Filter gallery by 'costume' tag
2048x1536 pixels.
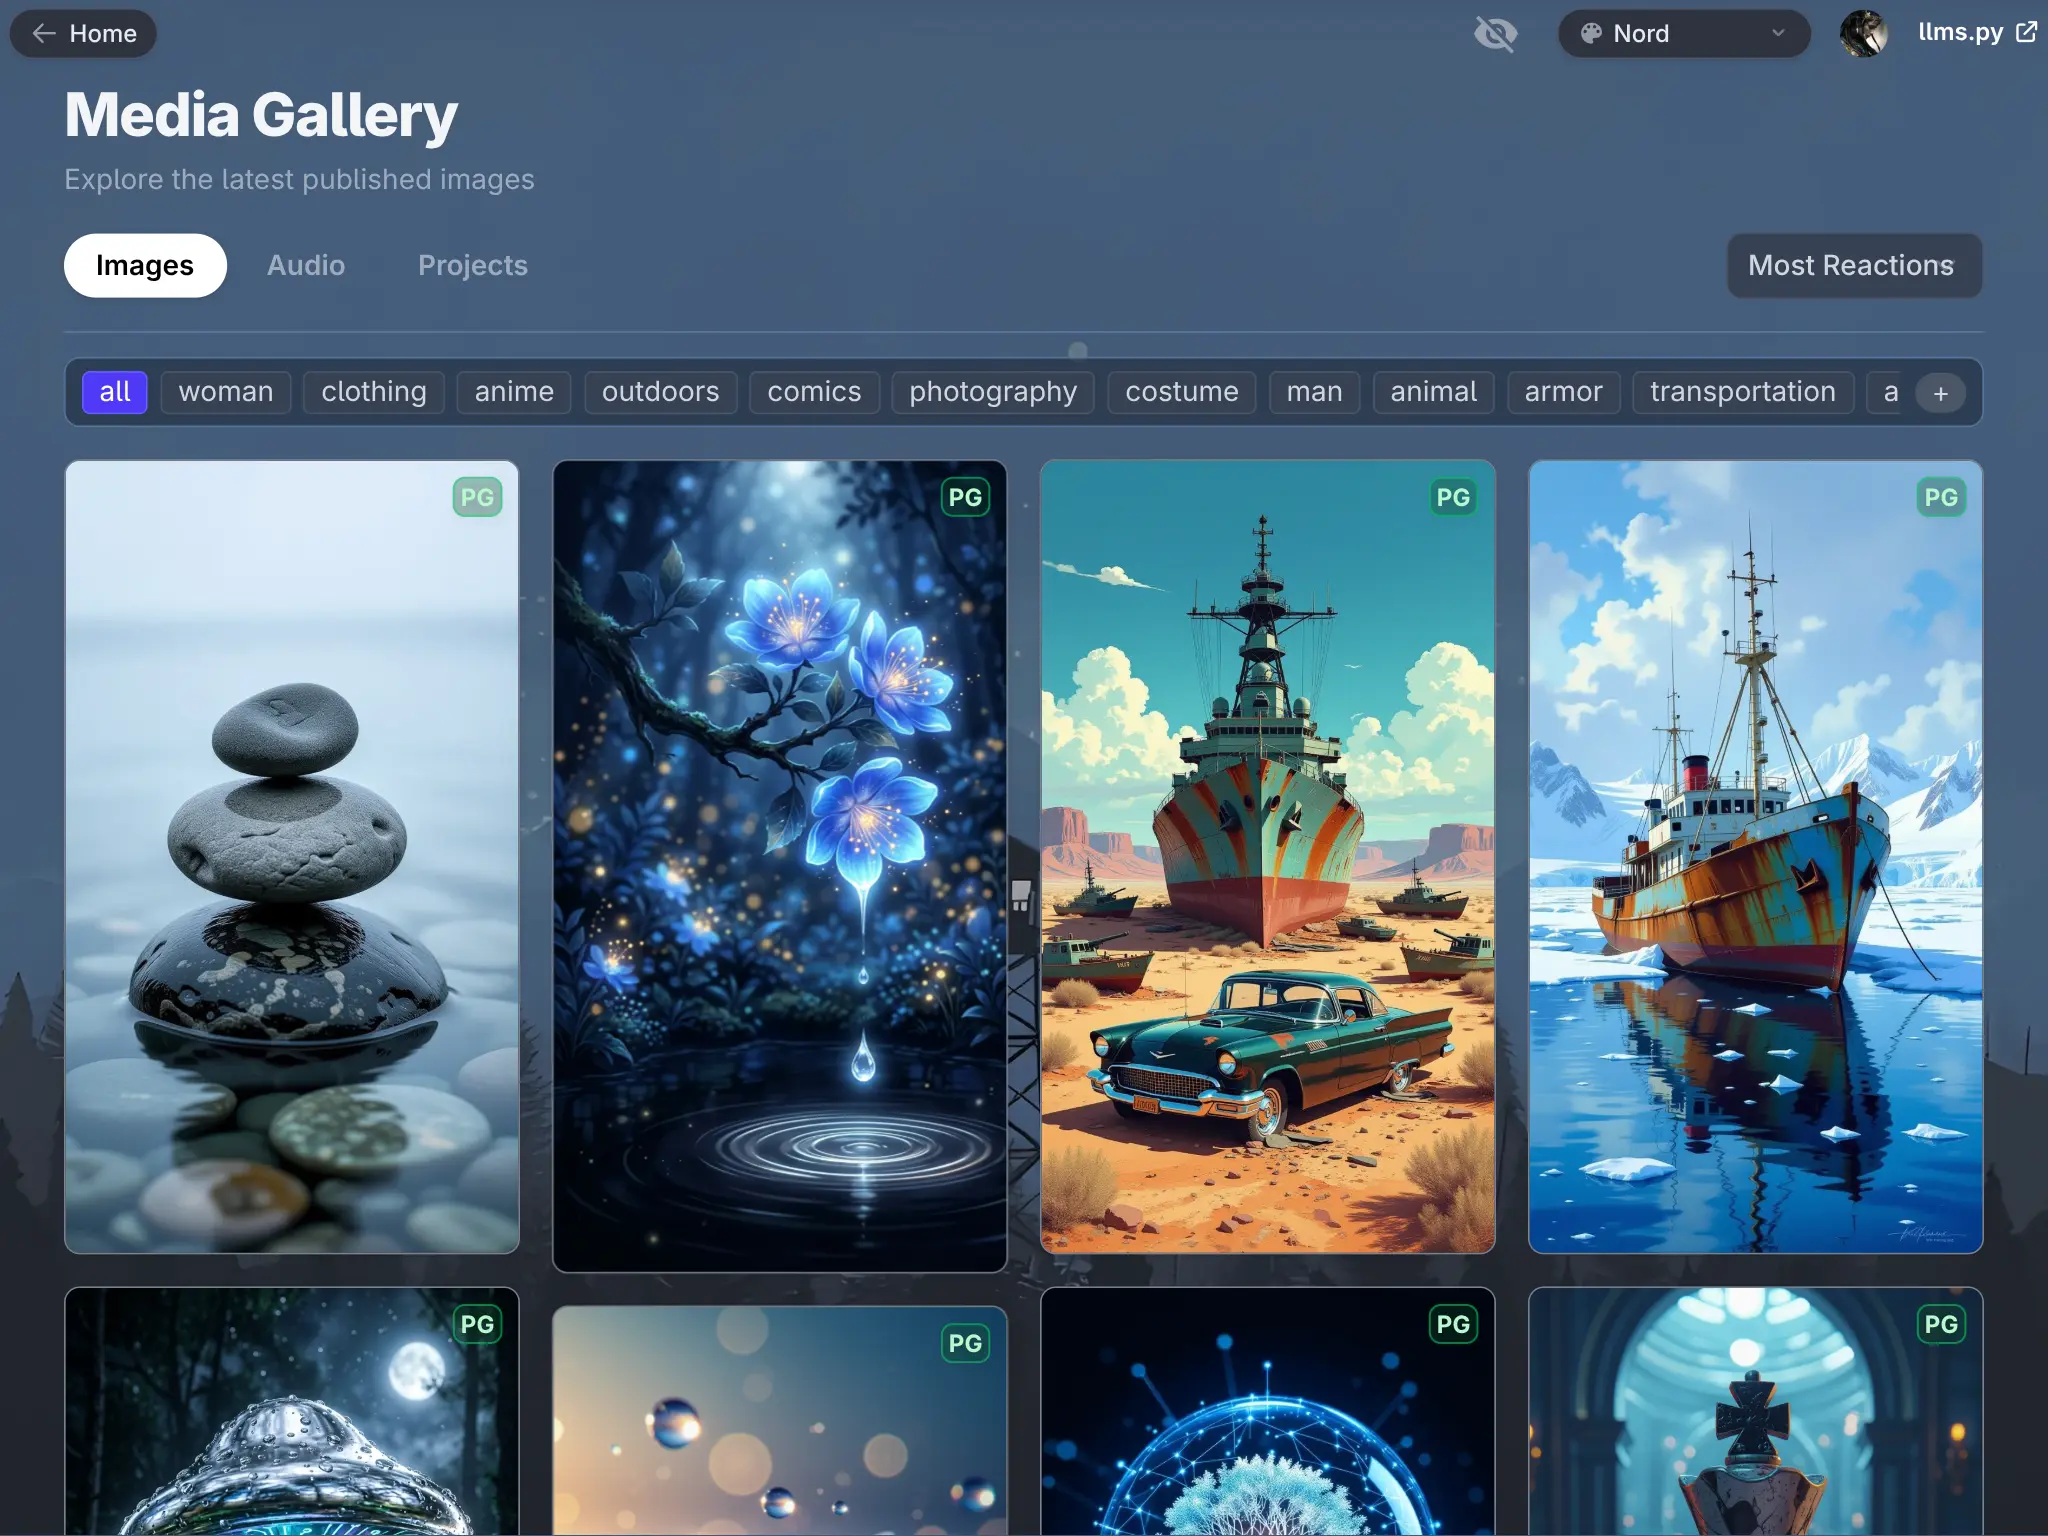(1182, 392)
